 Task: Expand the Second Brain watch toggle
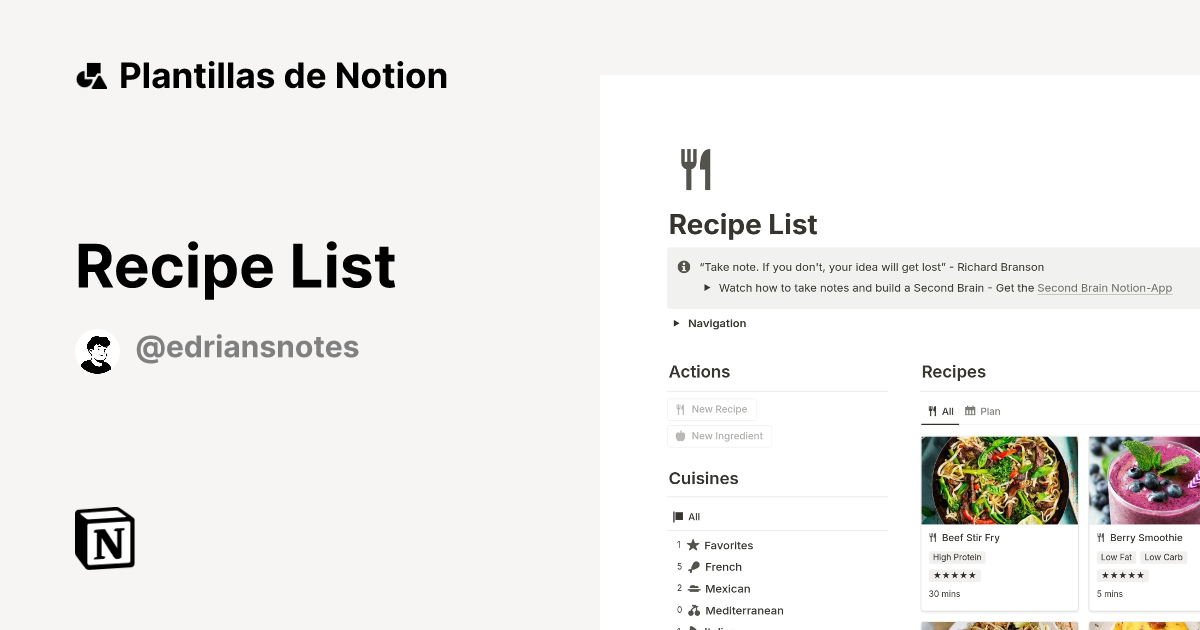[708, 288]
